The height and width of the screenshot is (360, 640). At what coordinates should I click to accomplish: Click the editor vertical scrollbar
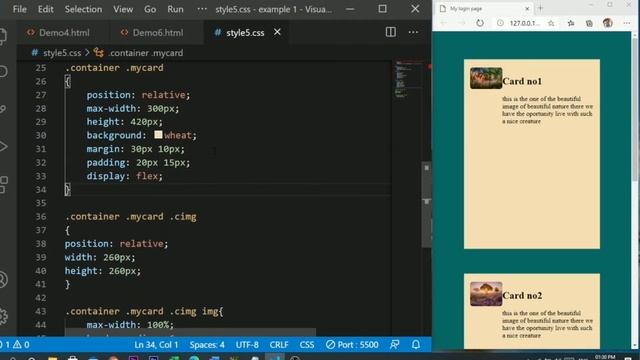pyautogui.click(x=427, y=204)
